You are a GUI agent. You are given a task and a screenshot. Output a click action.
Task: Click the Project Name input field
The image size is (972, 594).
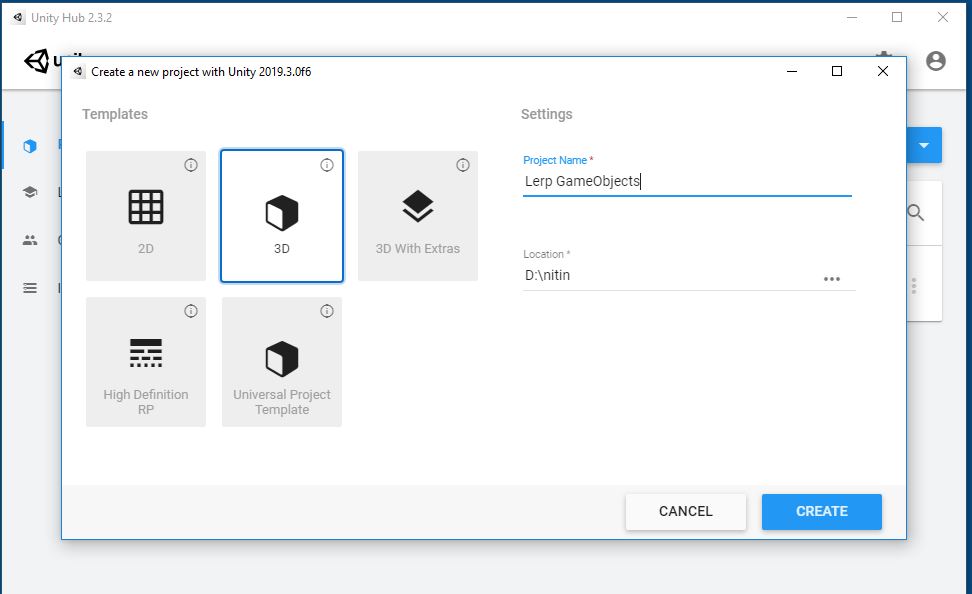point(687,181)
